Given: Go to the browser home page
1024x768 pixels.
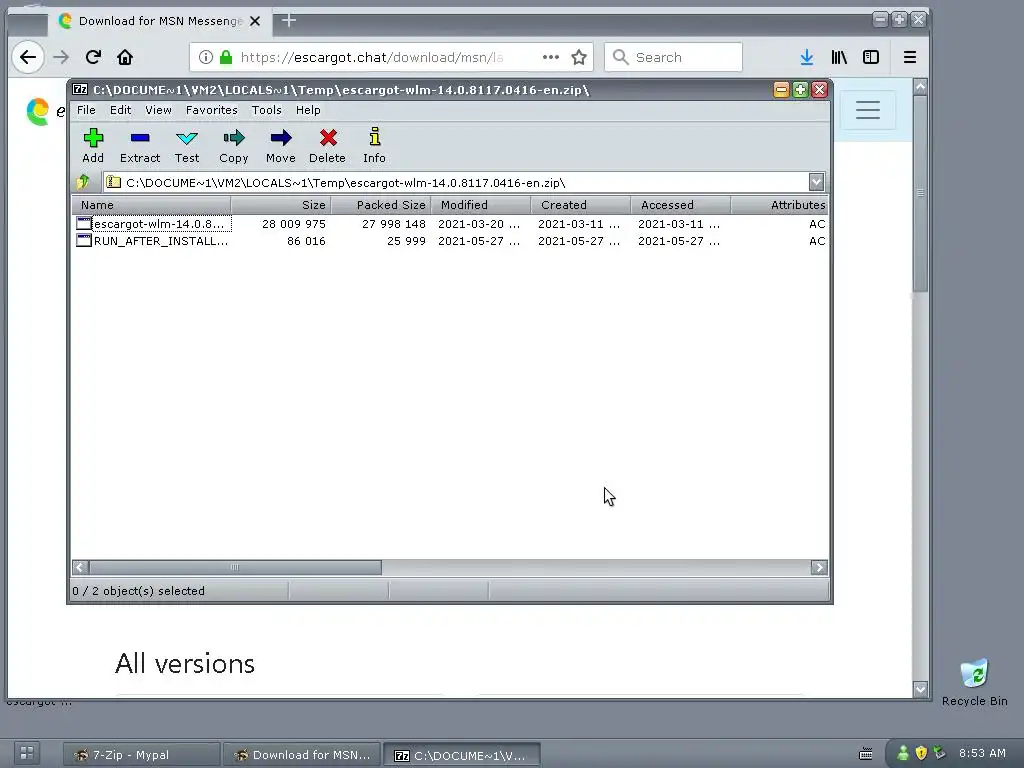Looking at the screenshot, I should coord(125,57).
